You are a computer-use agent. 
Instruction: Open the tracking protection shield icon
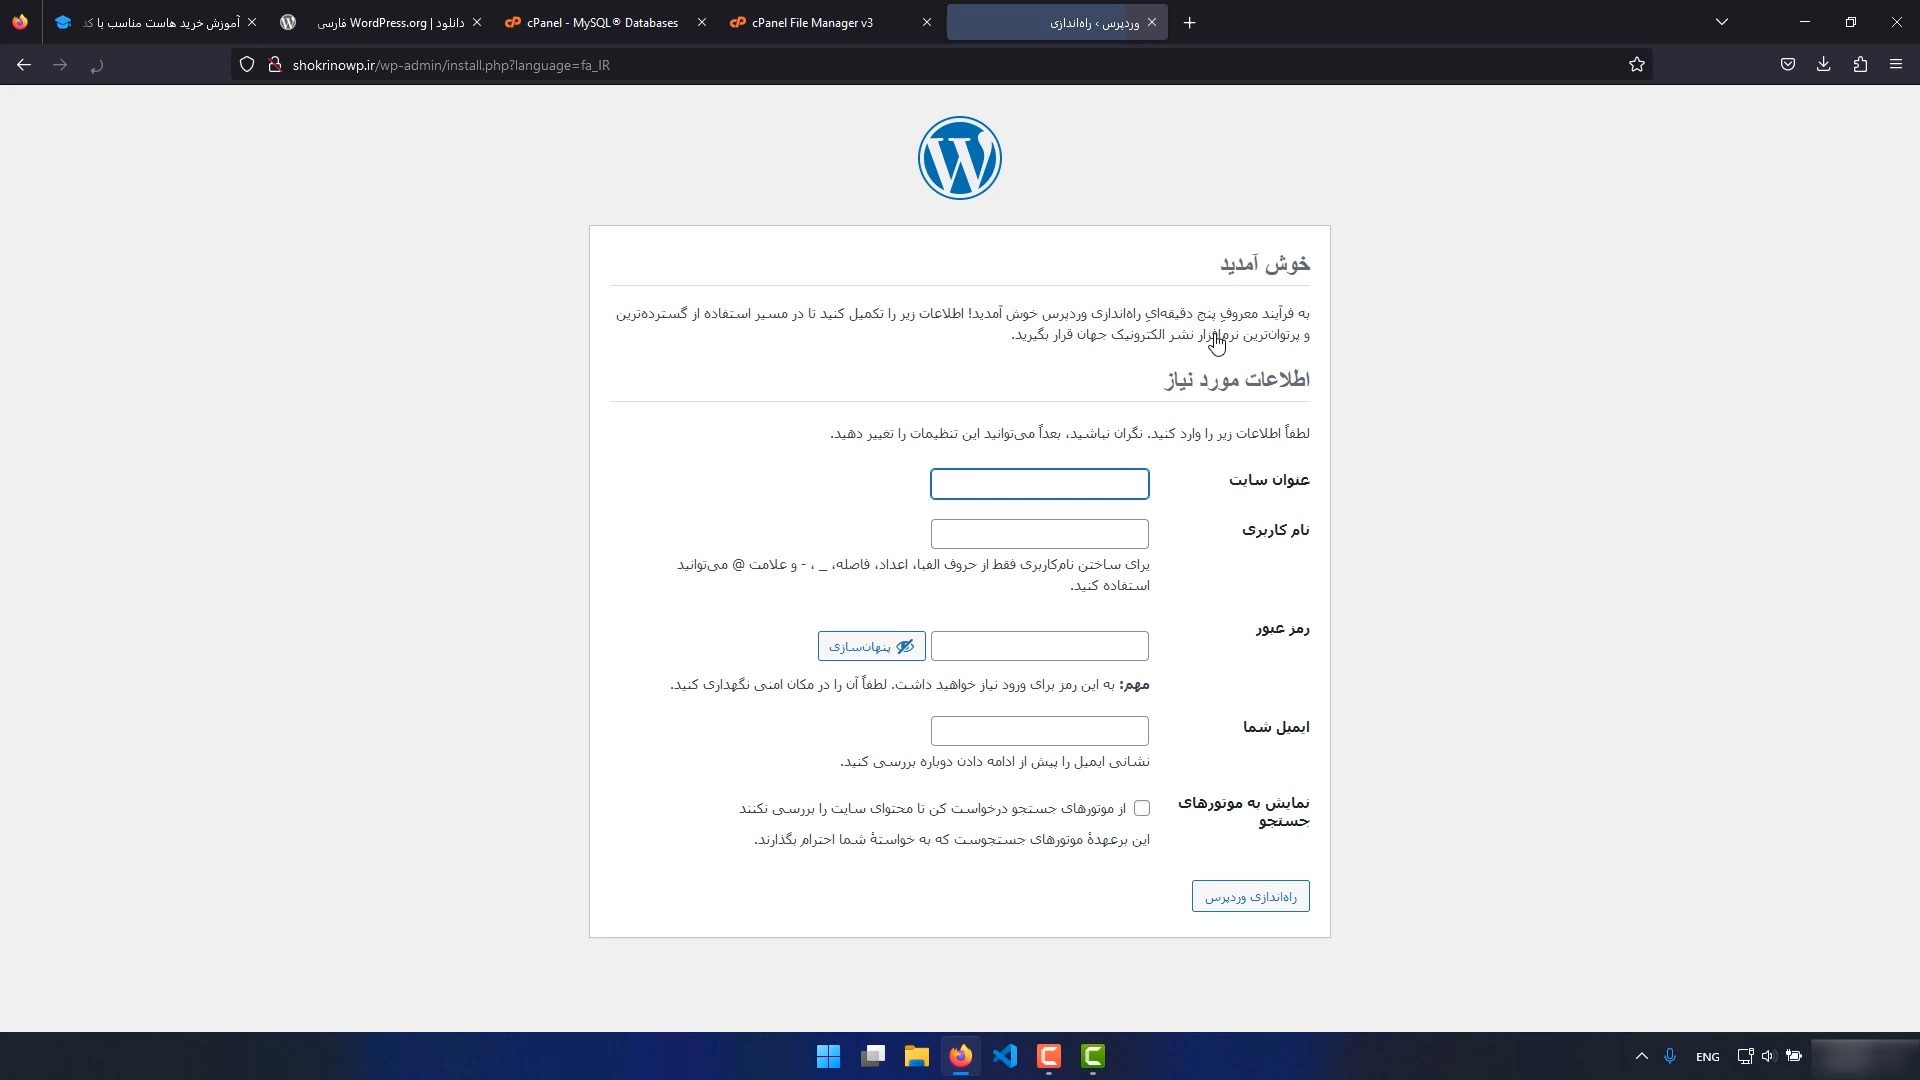247,65
